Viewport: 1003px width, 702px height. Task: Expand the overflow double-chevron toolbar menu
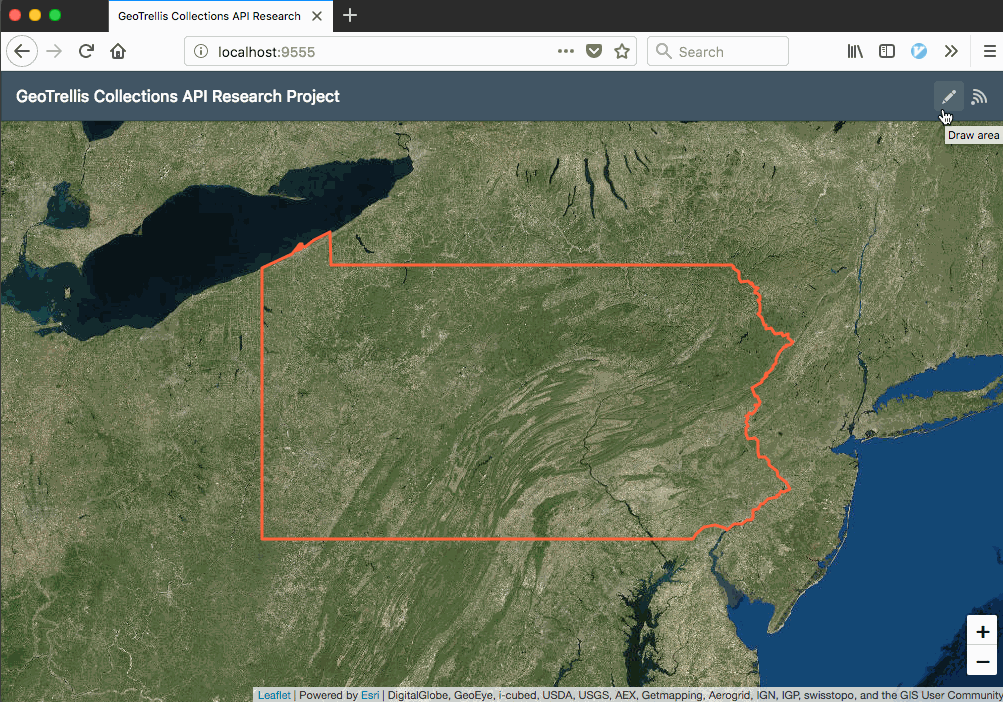(950, 51)
